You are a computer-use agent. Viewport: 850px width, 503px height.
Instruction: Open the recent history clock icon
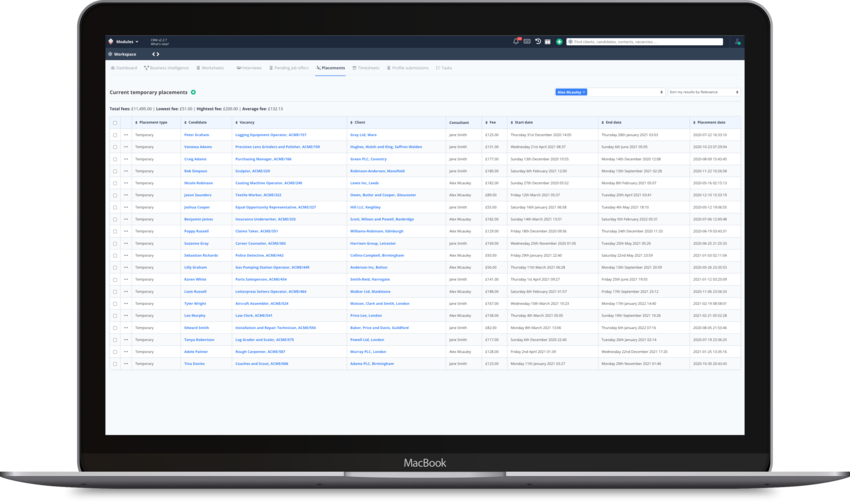click(538, 41)
